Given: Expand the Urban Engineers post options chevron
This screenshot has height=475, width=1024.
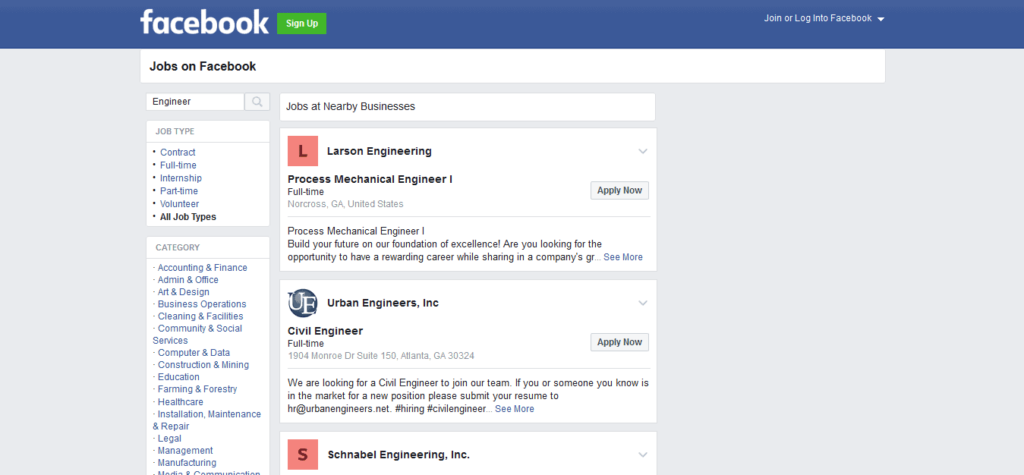Looking at the screenshot, I should (643, 303).
